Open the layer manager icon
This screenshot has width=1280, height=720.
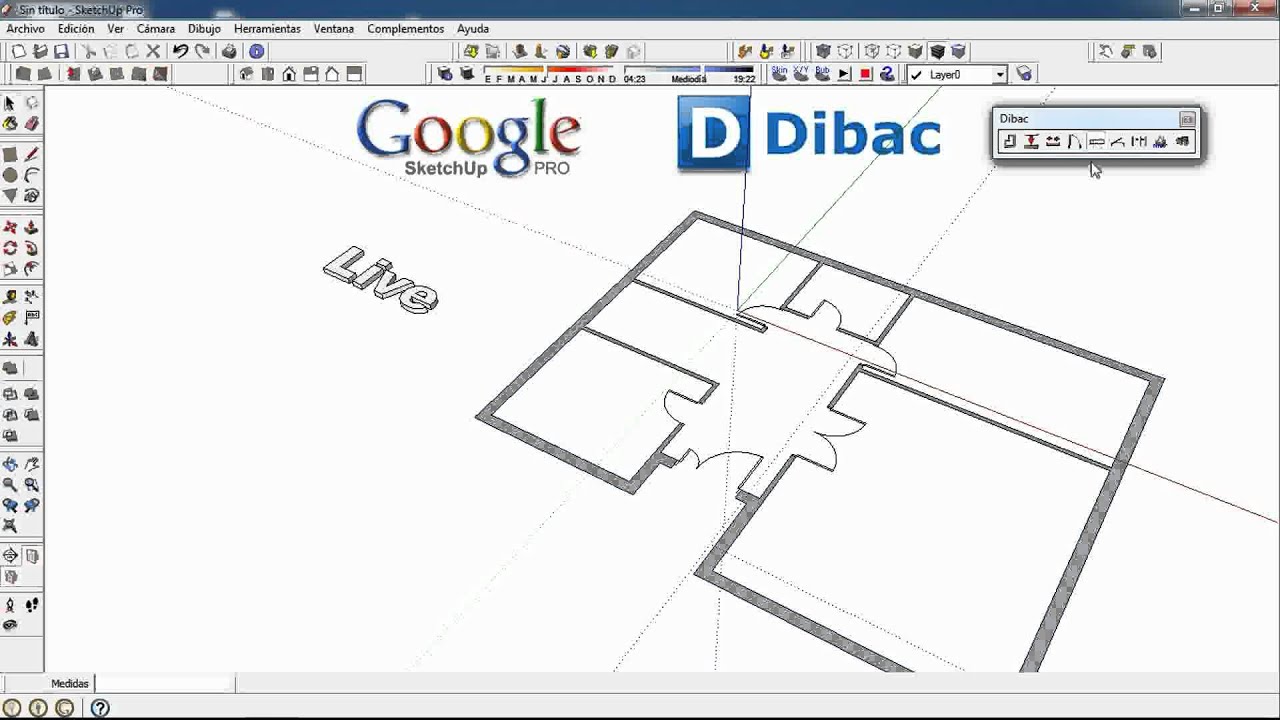pos(1024,74)
